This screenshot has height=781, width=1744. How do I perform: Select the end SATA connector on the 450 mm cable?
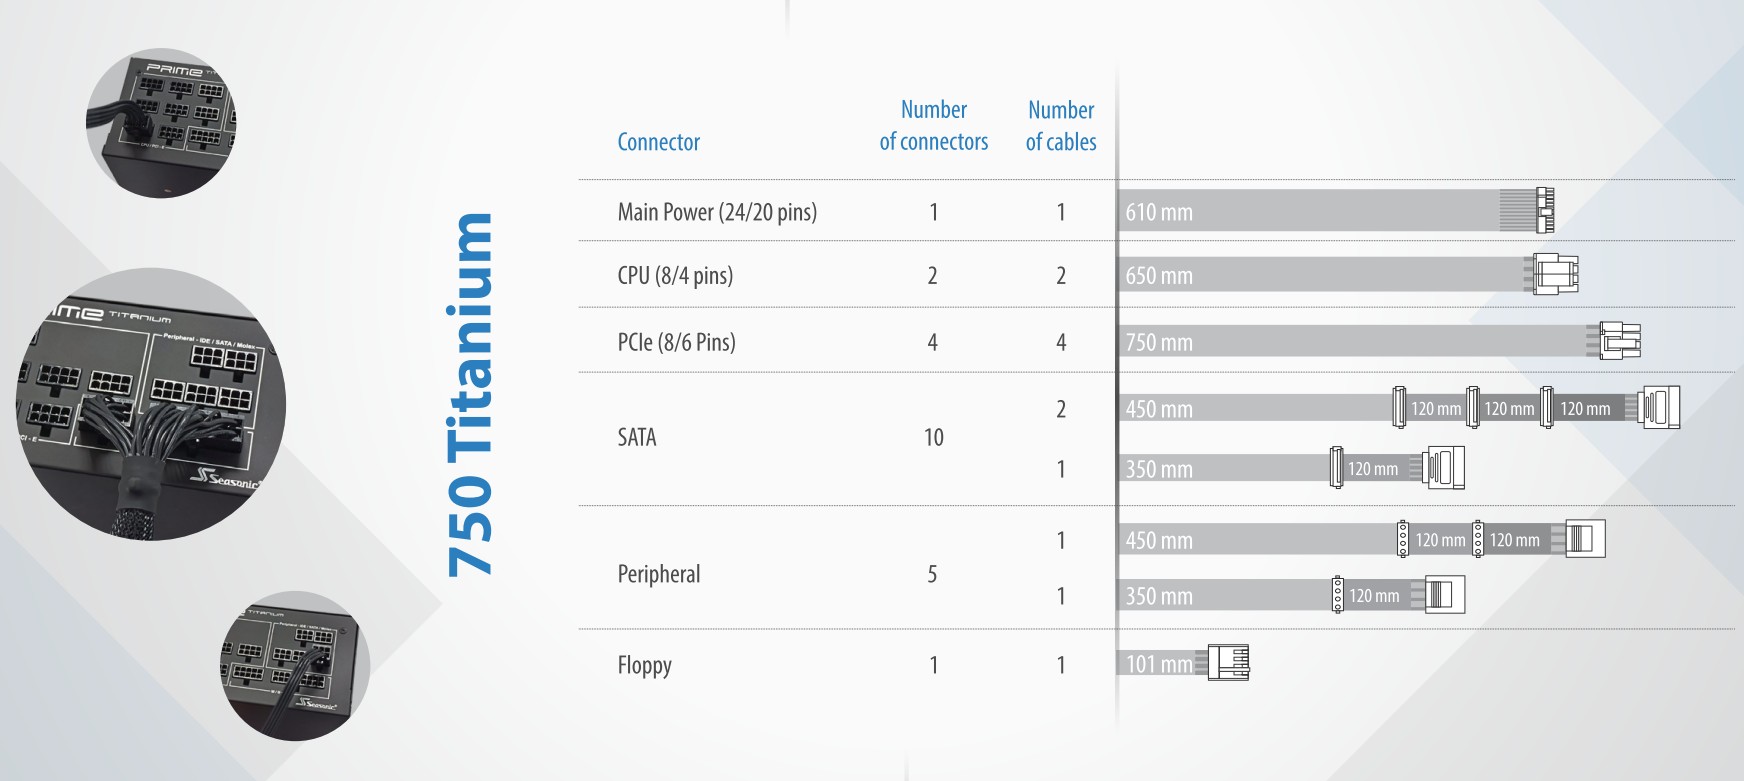pos(1661,408)
